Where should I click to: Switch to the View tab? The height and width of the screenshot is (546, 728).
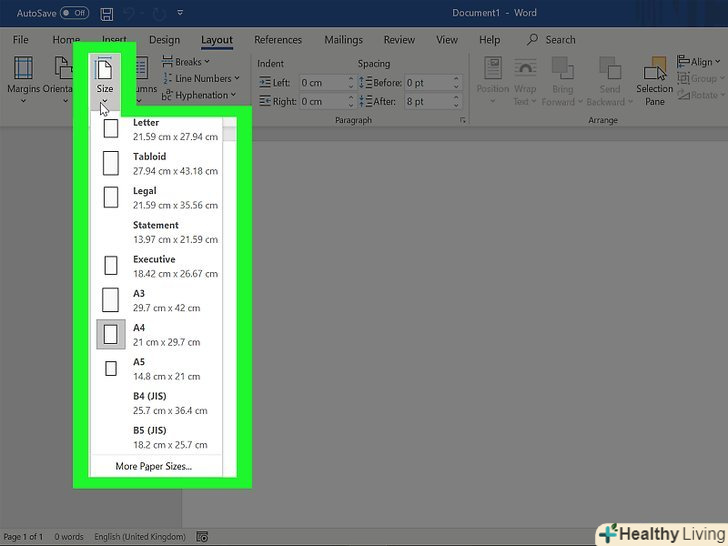click(447, 40)
